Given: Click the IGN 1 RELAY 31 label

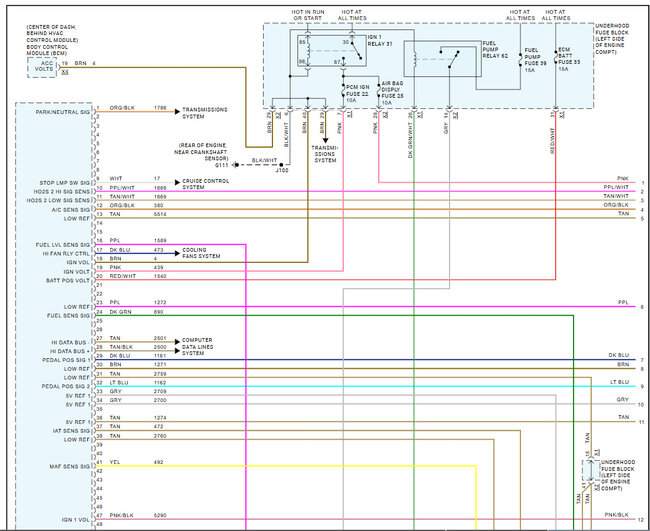Looking at the screenshot, I should click(x=380, y=40).
